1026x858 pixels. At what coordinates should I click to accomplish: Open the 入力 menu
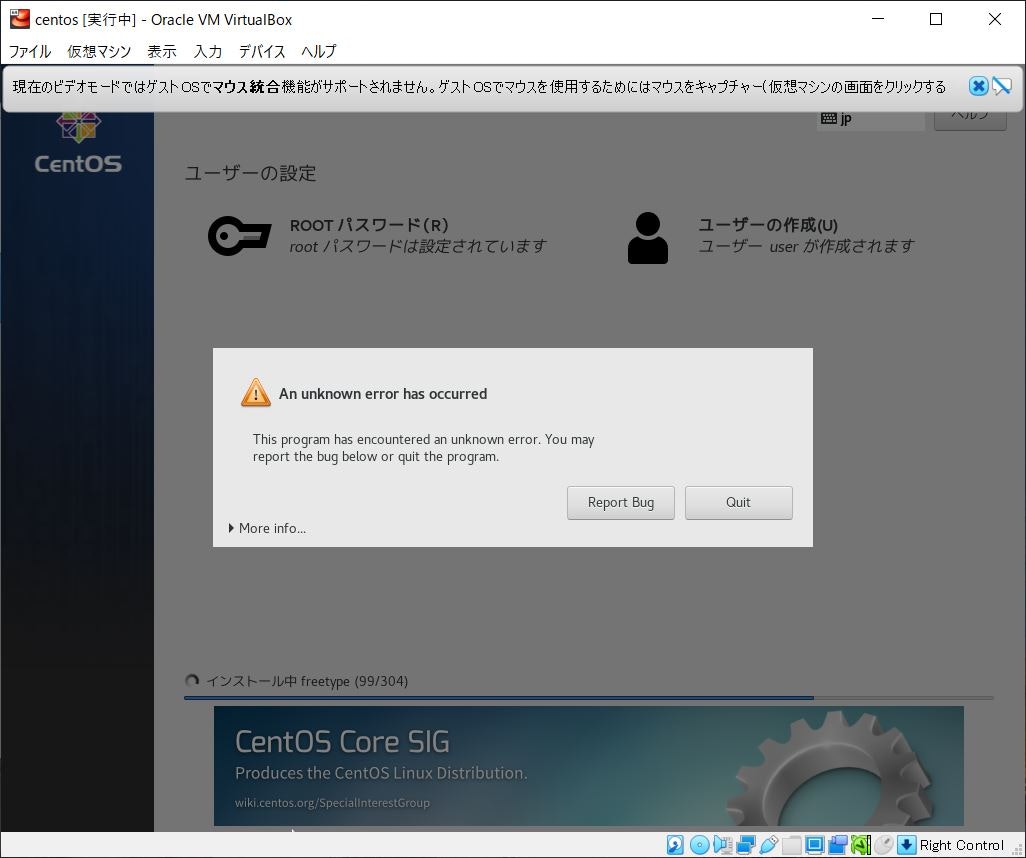pyautogui.click(x=207, y=51)
